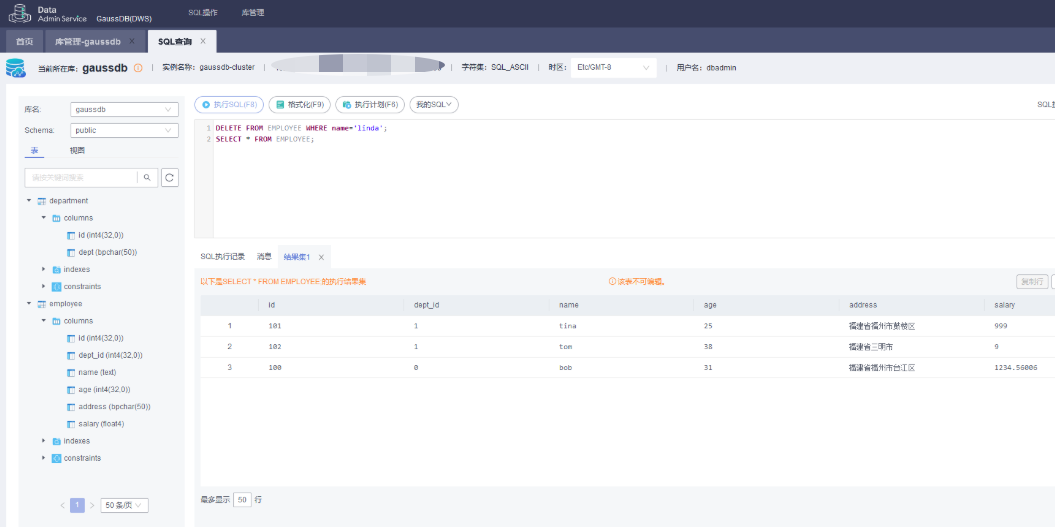Go to next page arrow in table list

tap(92, 505)
